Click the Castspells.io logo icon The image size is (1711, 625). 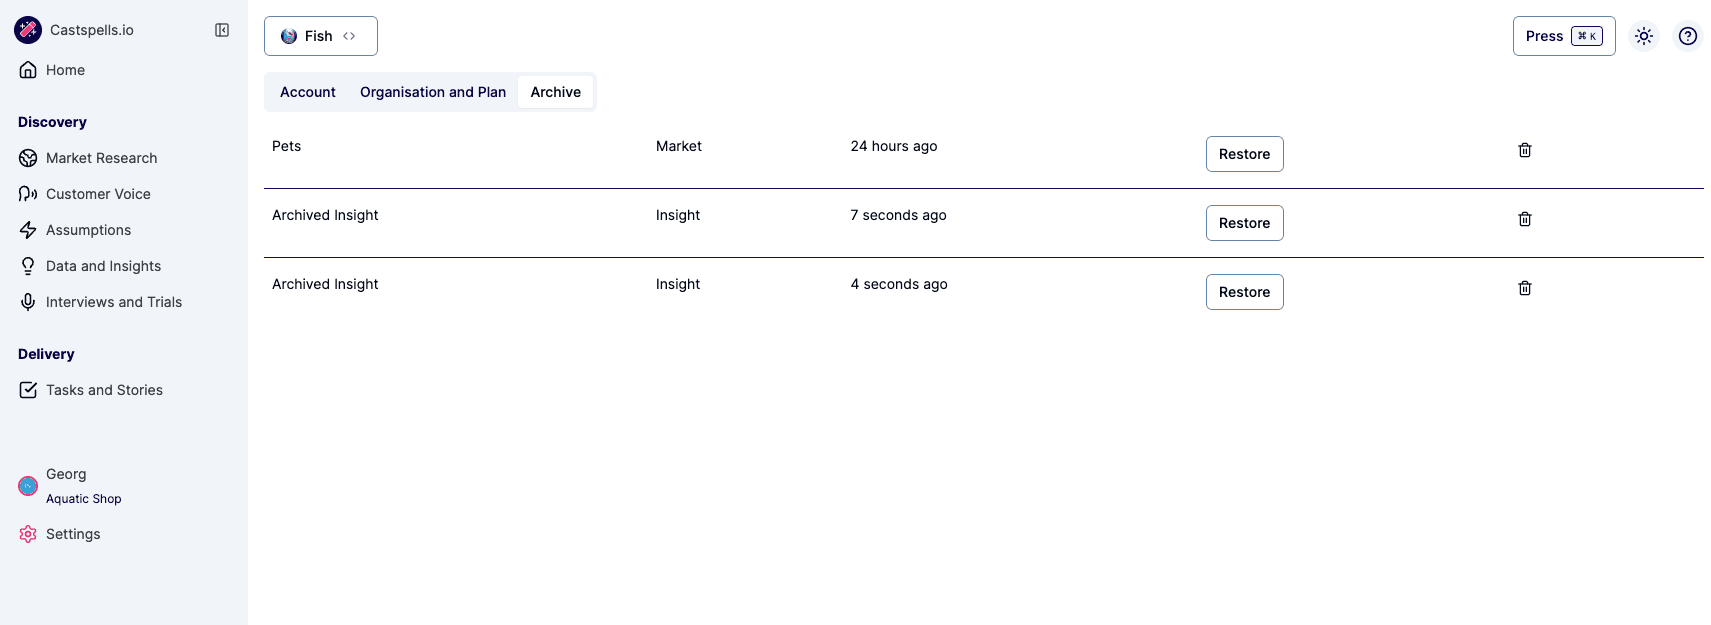[28, 30]
